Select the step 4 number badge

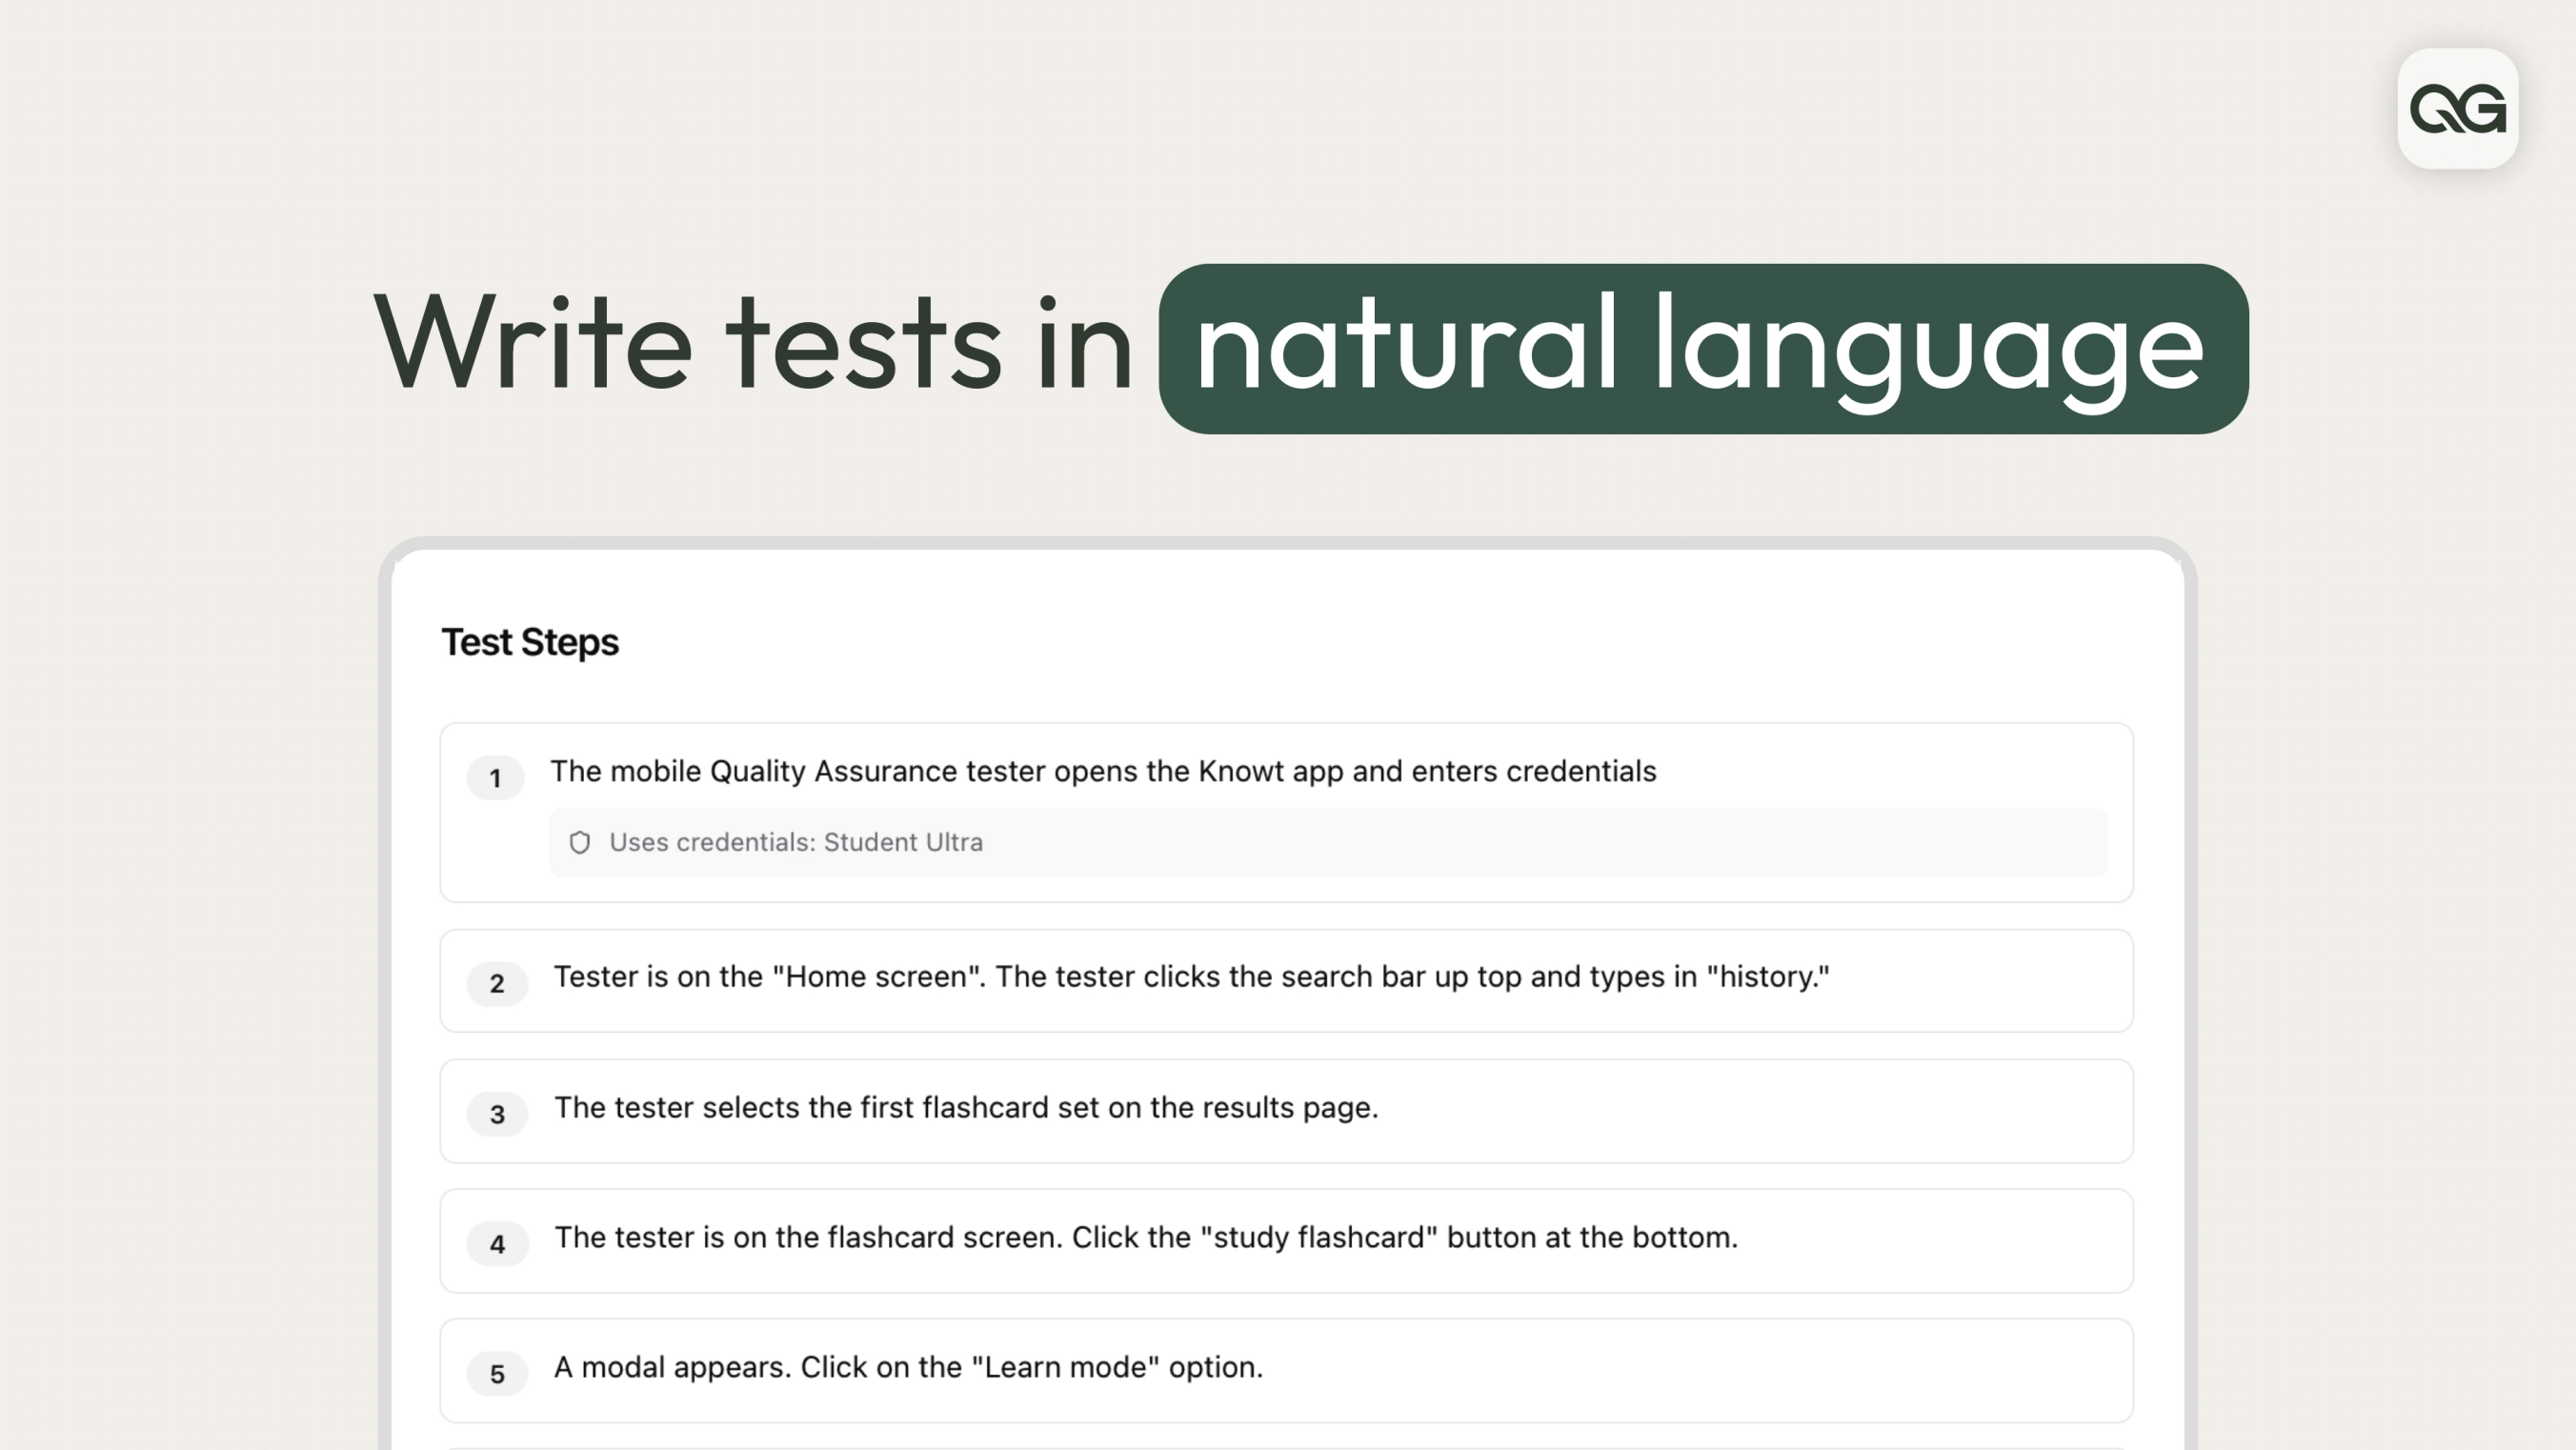click(496, 1244)
